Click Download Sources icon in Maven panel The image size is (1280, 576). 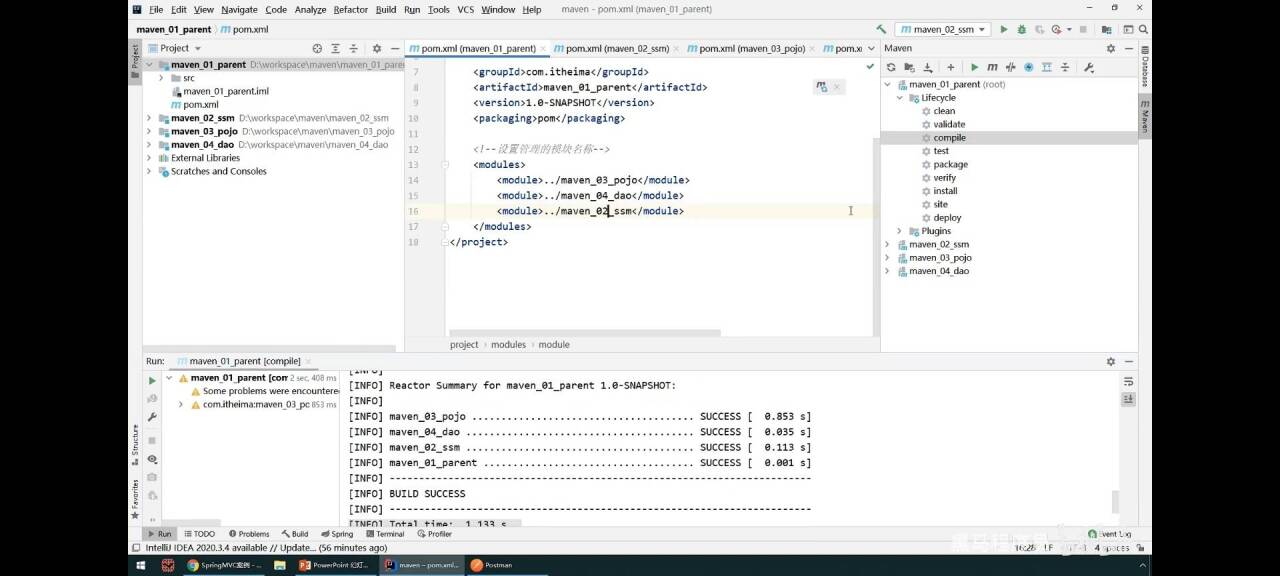pyautogui.click(x=928, y=67)
